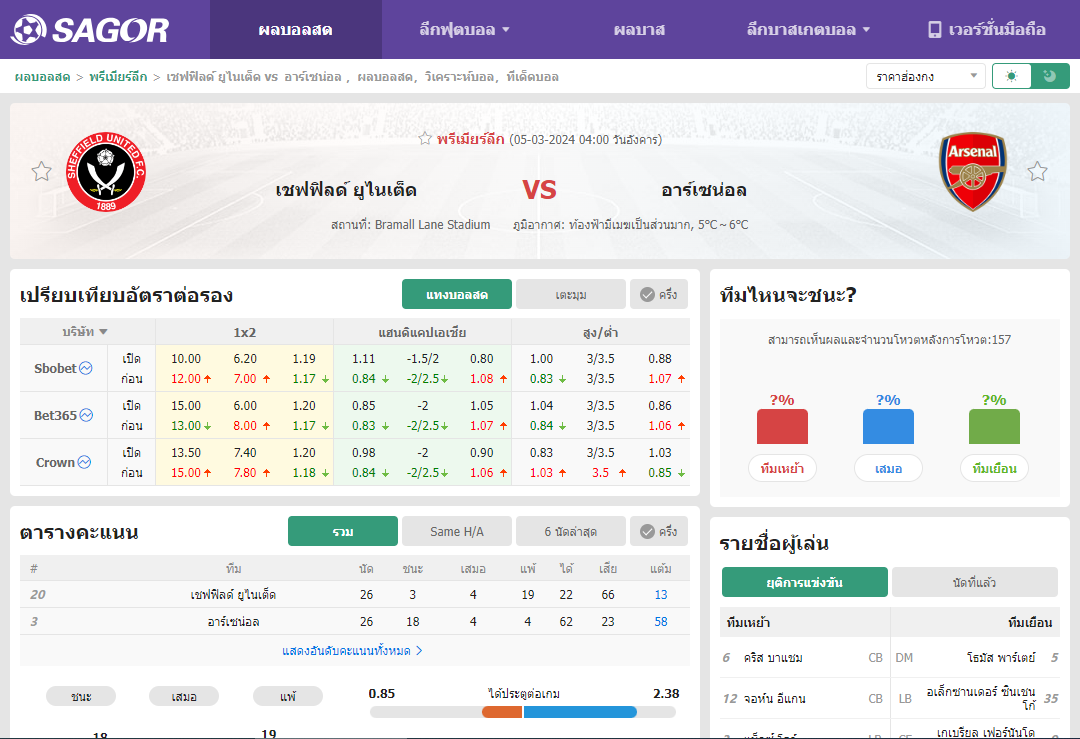Click the พรีเมียร์ลีก breadcrumb link

pos(118,77)
